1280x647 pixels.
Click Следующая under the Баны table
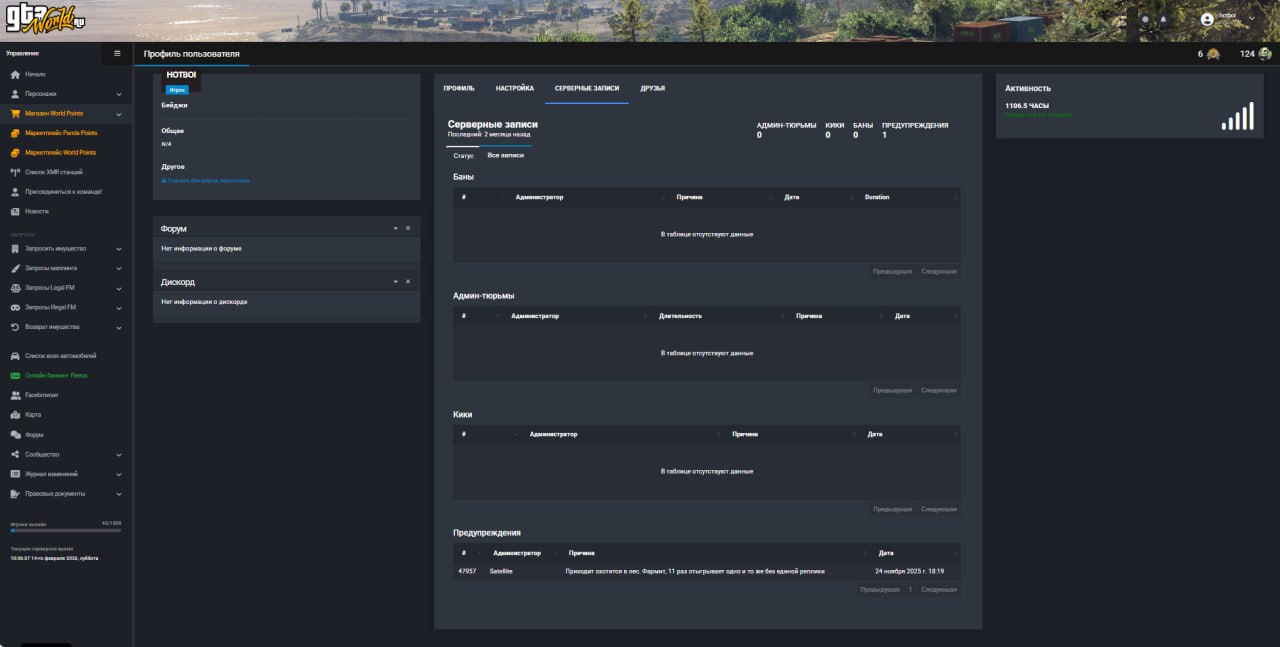(939, 271)
